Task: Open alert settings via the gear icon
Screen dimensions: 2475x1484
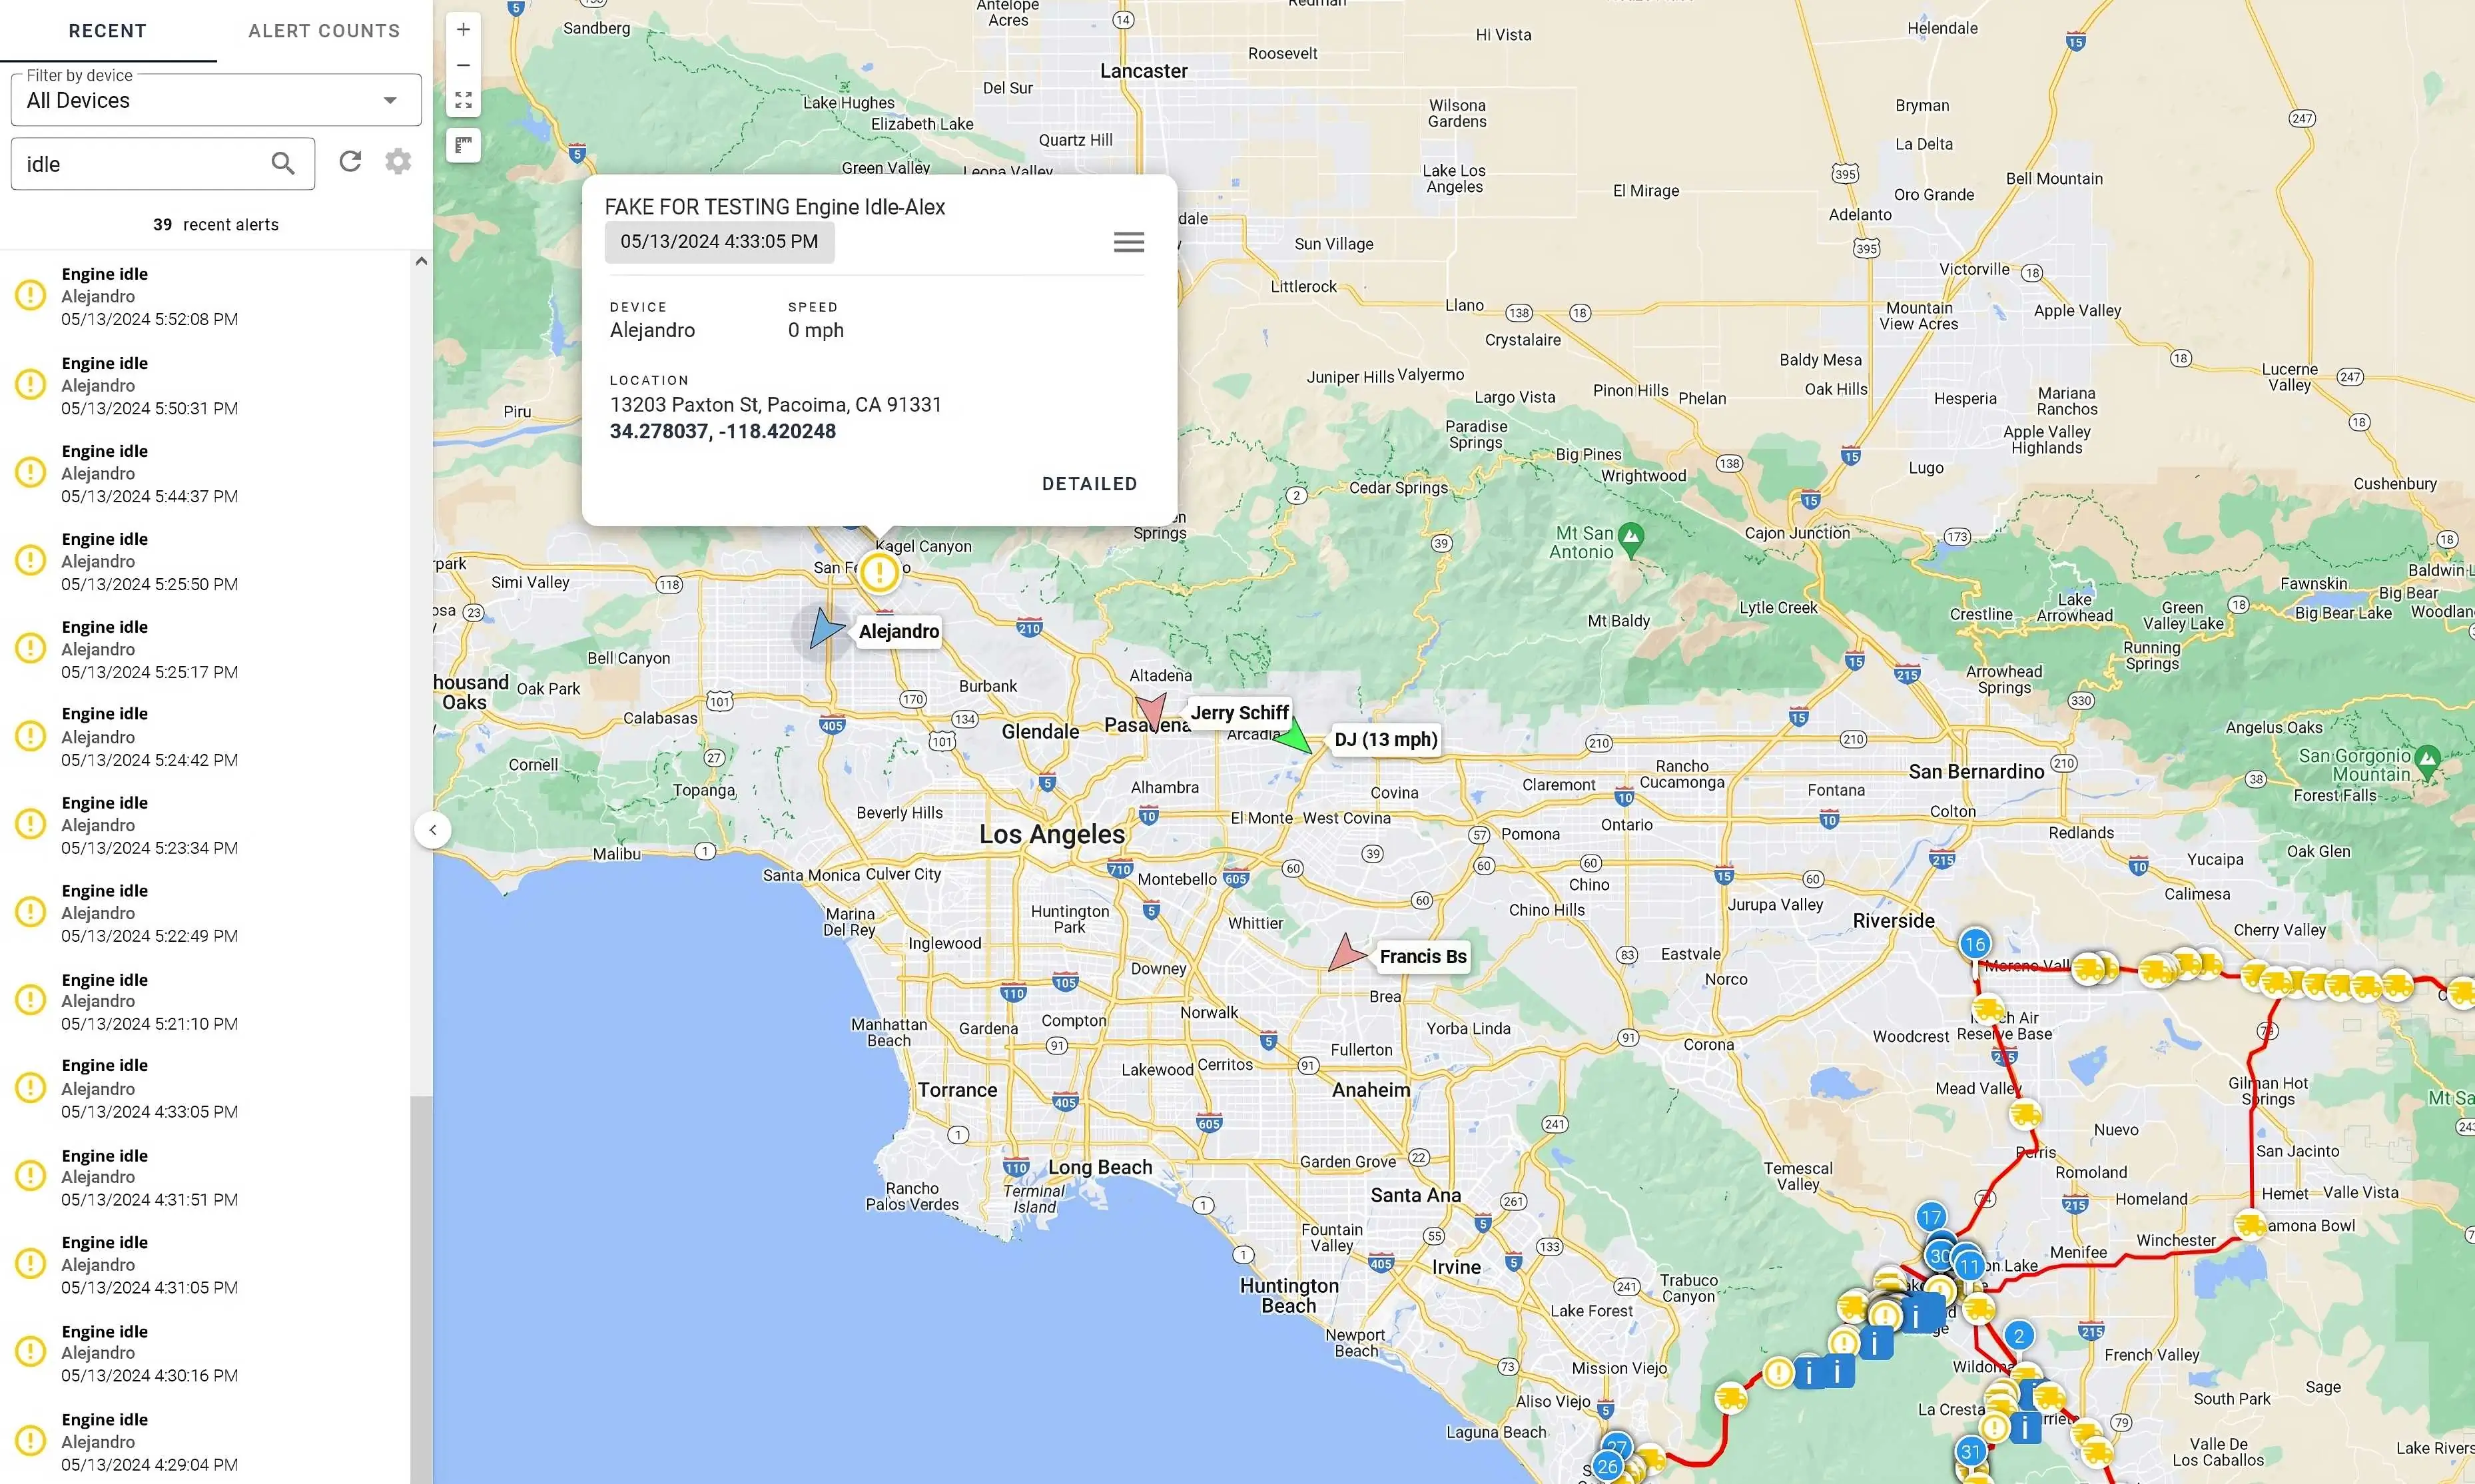Action: pos(397,161)
